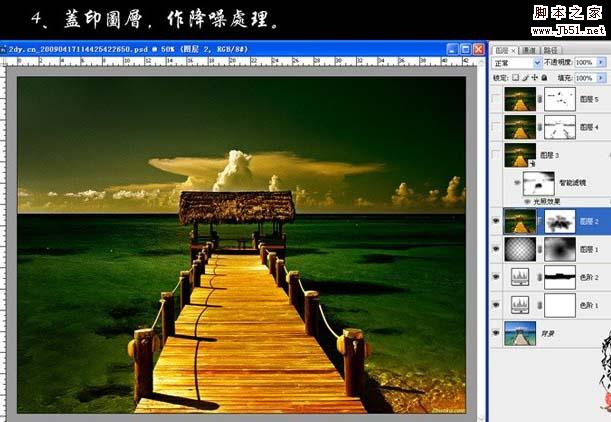Toggle the 智能滤镜 smart filter eye icon

pos(517,182)
